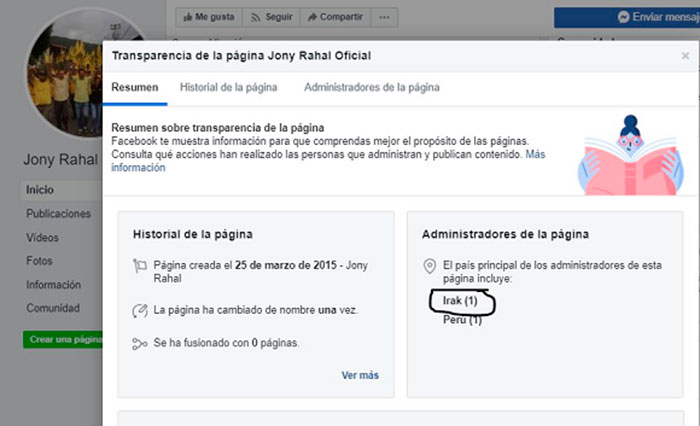Image resolution: width=700 pixels, height=426 pixels.
Task: Click the Jony Rahal profile picture
Action: click(x=66, y=74)
